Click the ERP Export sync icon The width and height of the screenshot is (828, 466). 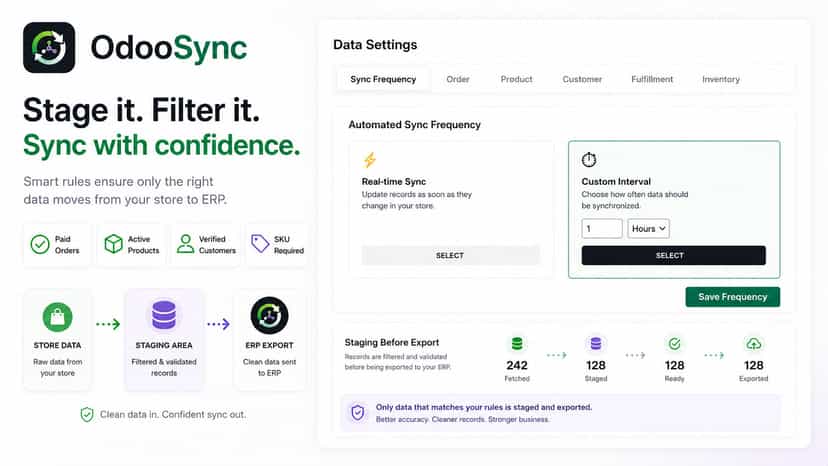[x=269, y=315]
